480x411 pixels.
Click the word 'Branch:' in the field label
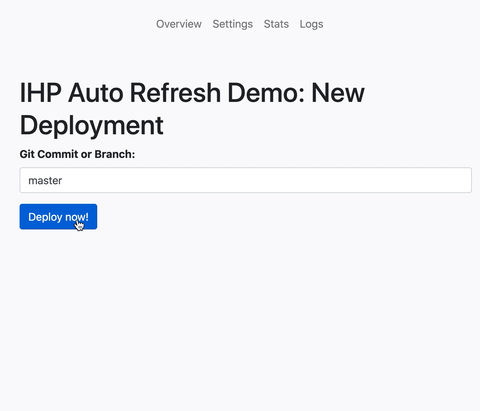[x=115, y=154]
